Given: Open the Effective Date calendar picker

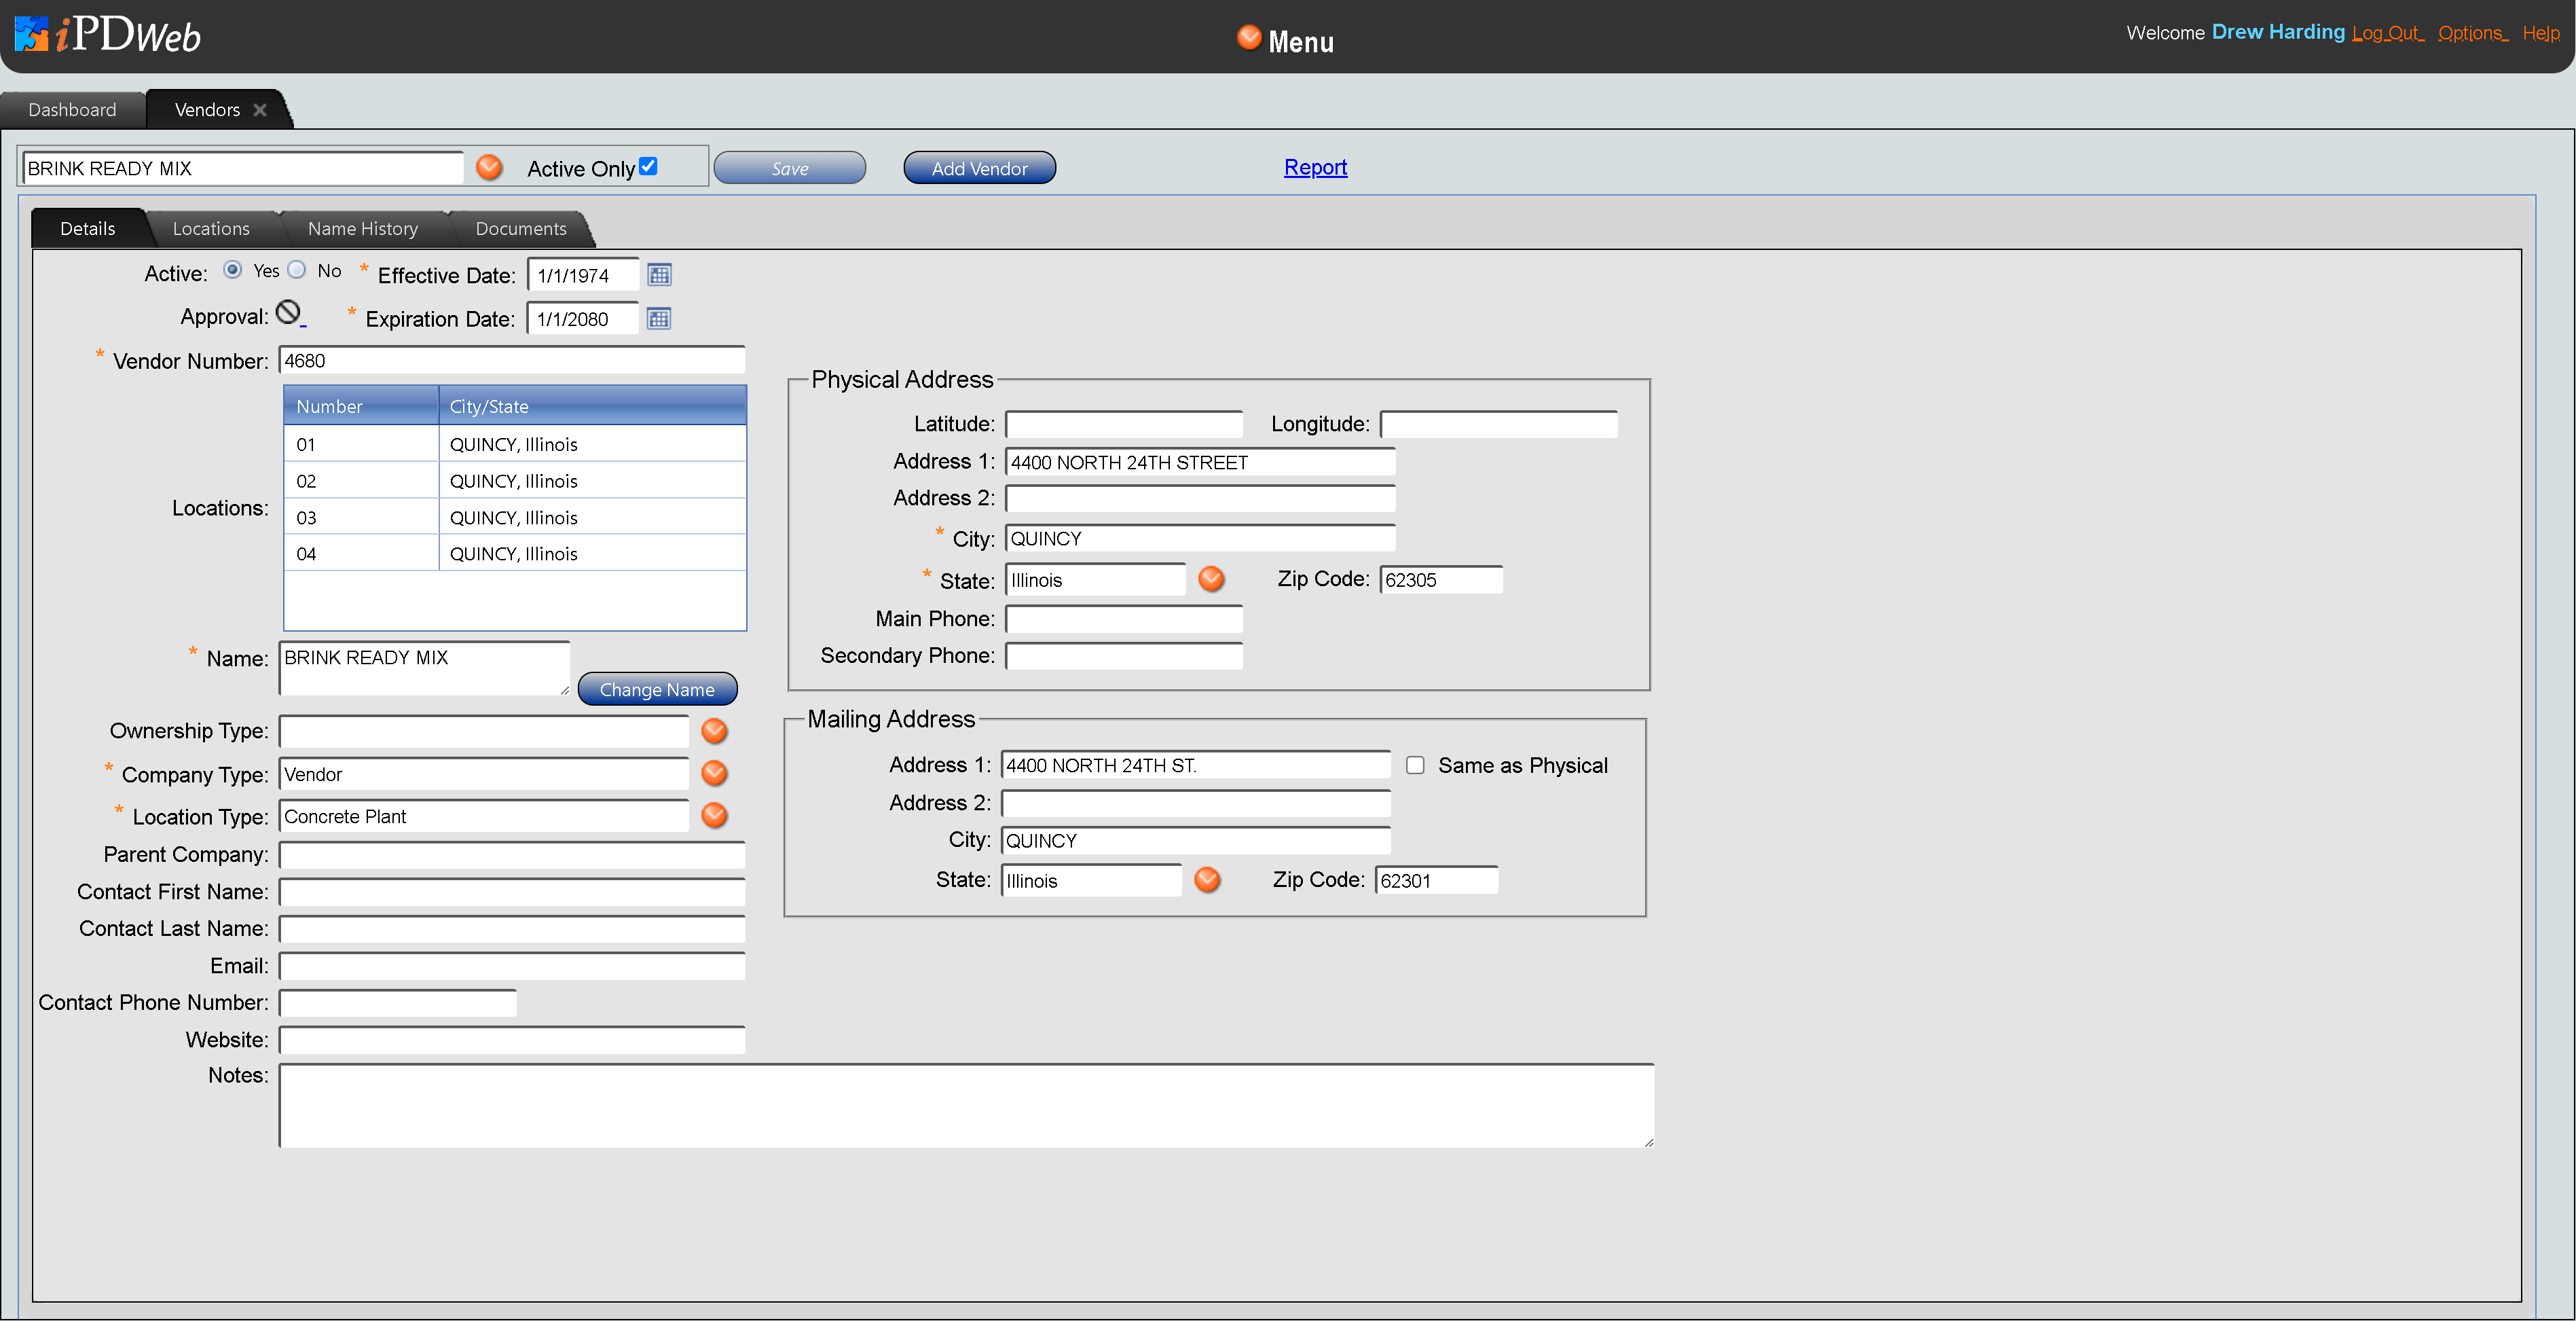Looking at the screenshot, I should pyautogui.click(x=659, y=275).
